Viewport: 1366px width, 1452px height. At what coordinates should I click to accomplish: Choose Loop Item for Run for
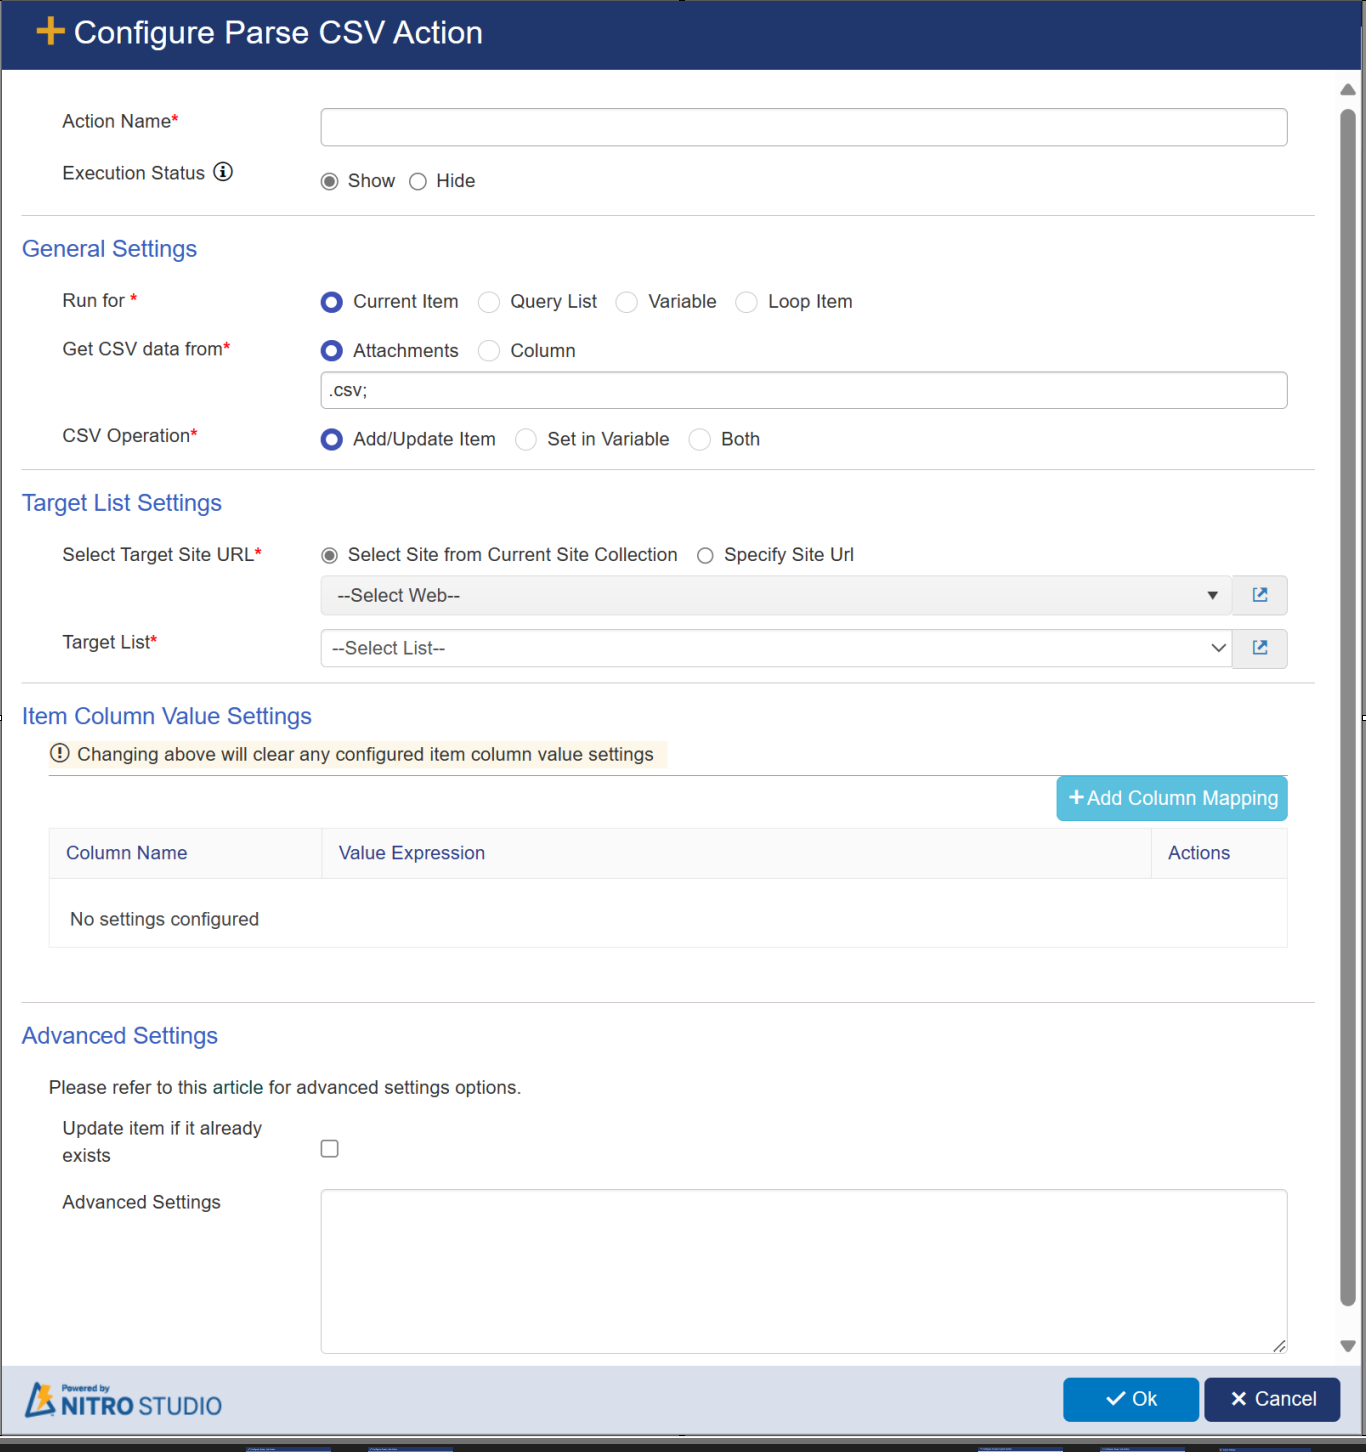[x=746, y=302]
